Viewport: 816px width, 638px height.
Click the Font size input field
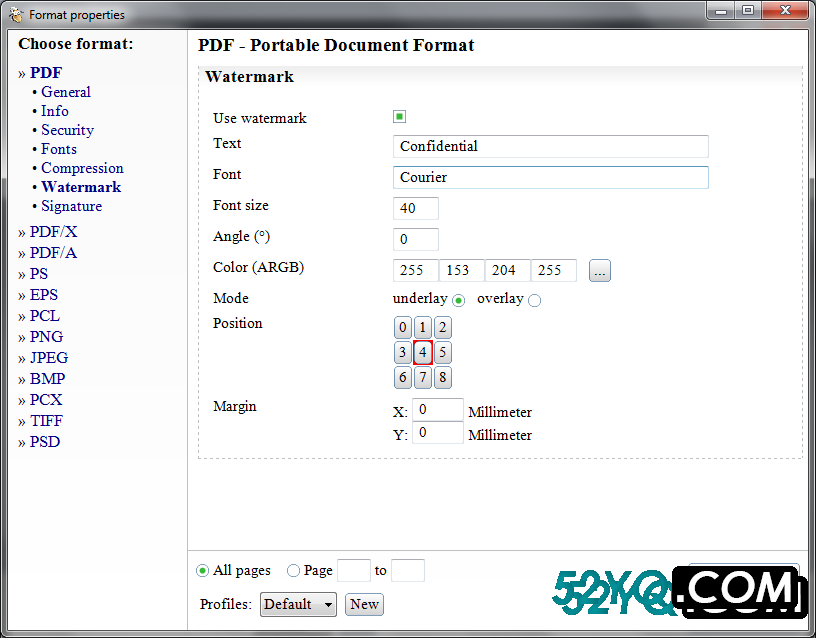(416, 208)
